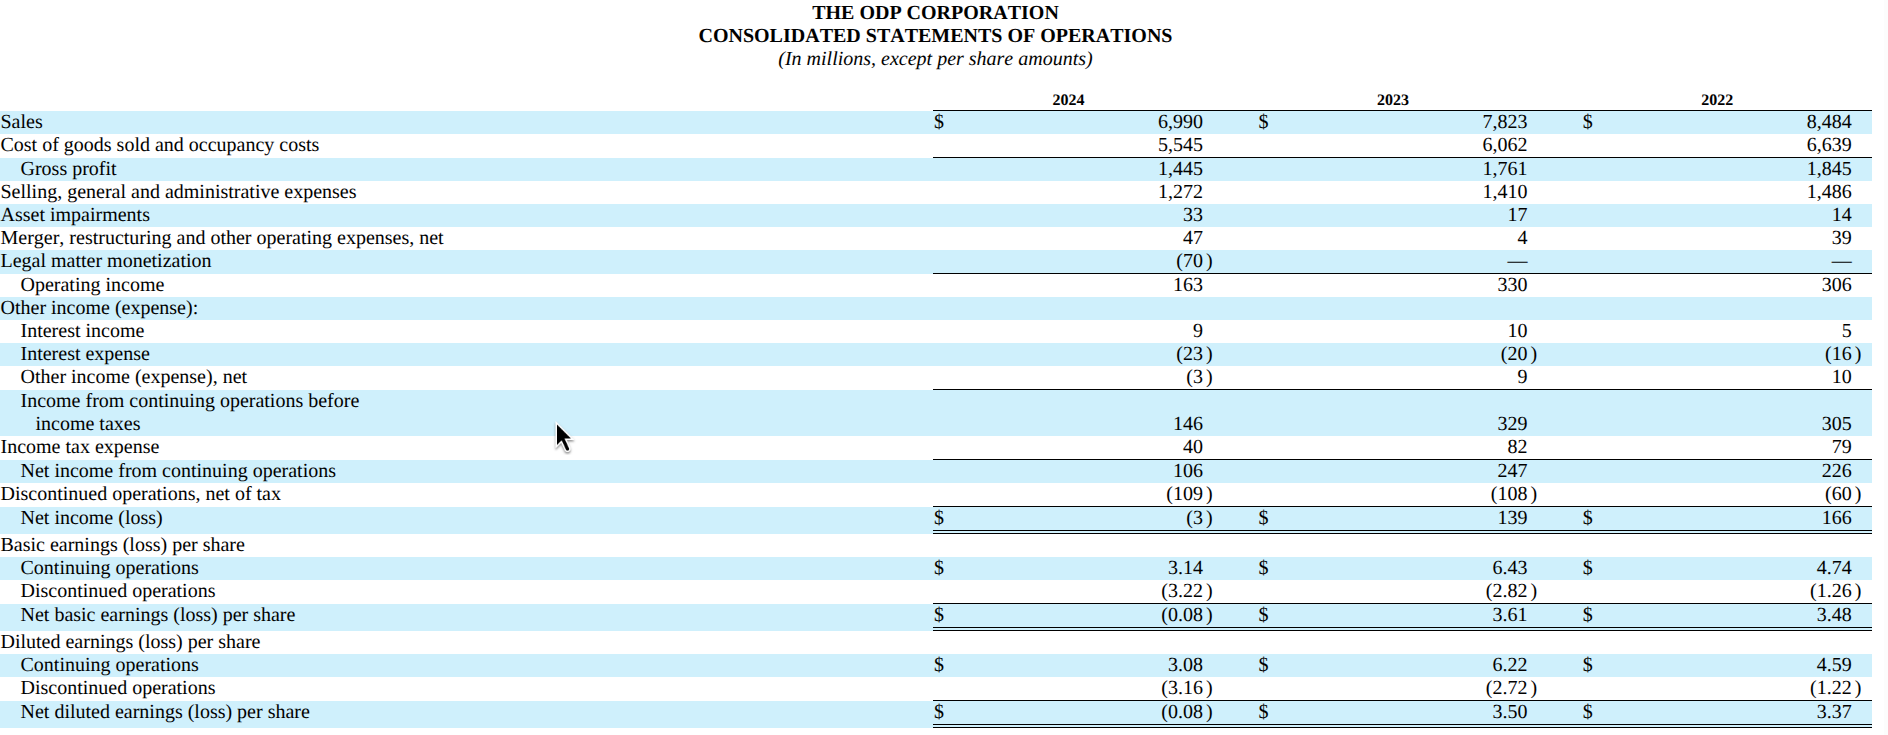1888x735 pixels.
Task: Click the "(In millions, except per share amounts)" note
Action: point(935,59)
